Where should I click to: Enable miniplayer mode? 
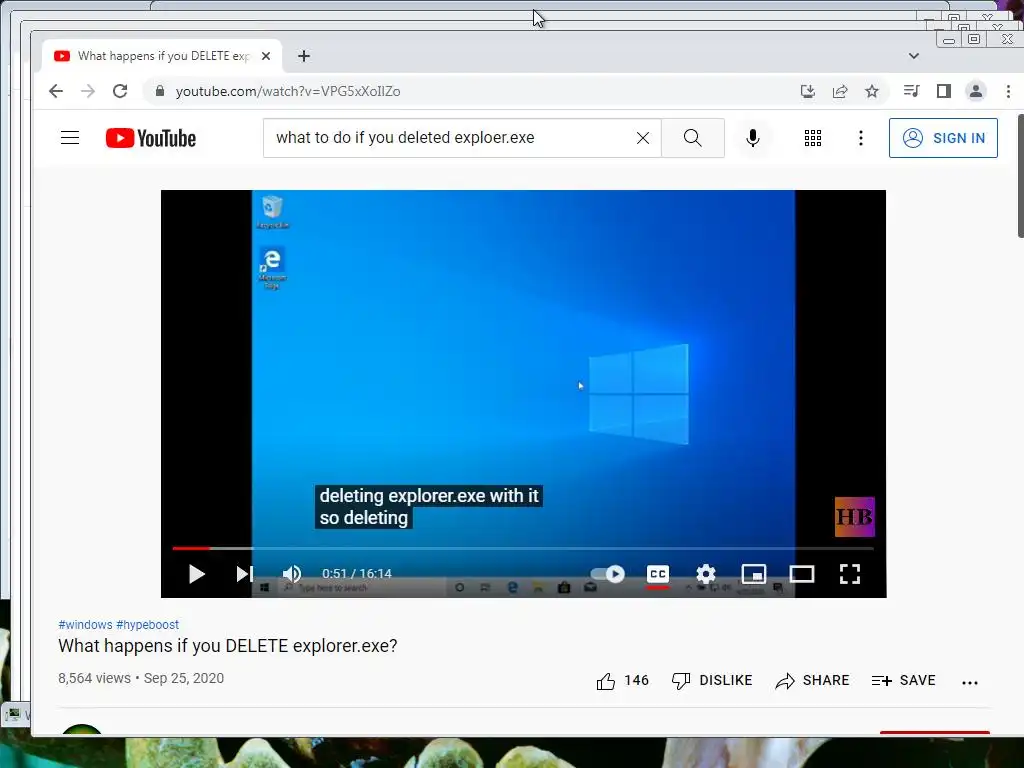click(754, 574)
